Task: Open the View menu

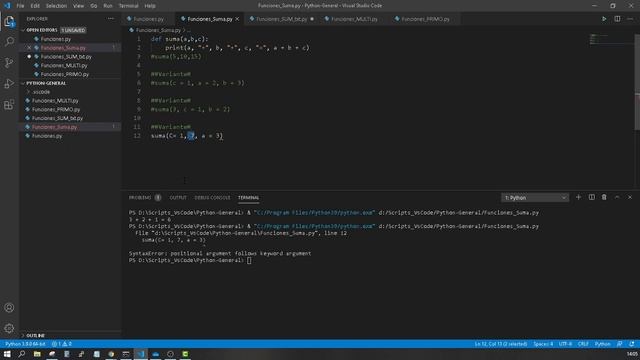Action: pos(78,6)
